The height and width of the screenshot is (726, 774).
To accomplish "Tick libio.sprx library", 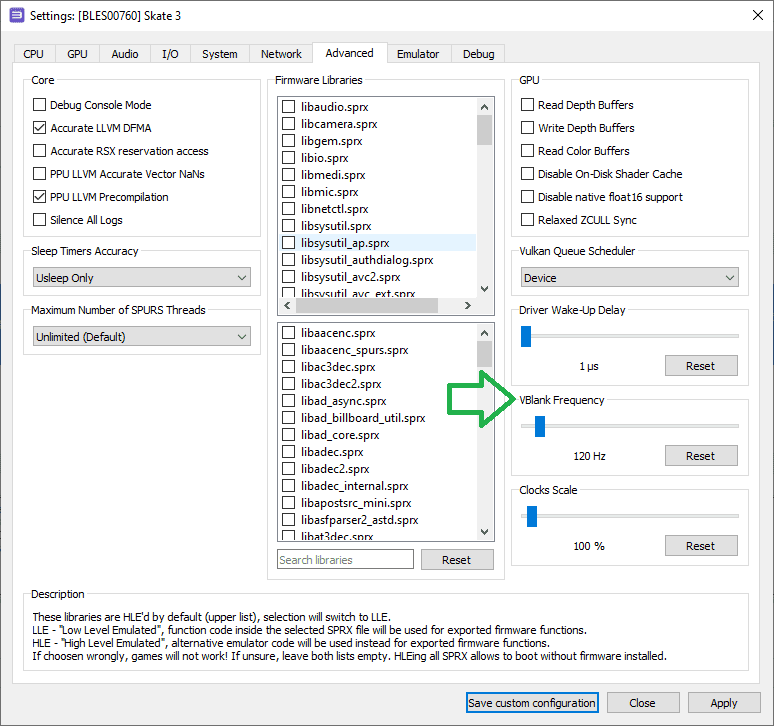I will [288, 158].
